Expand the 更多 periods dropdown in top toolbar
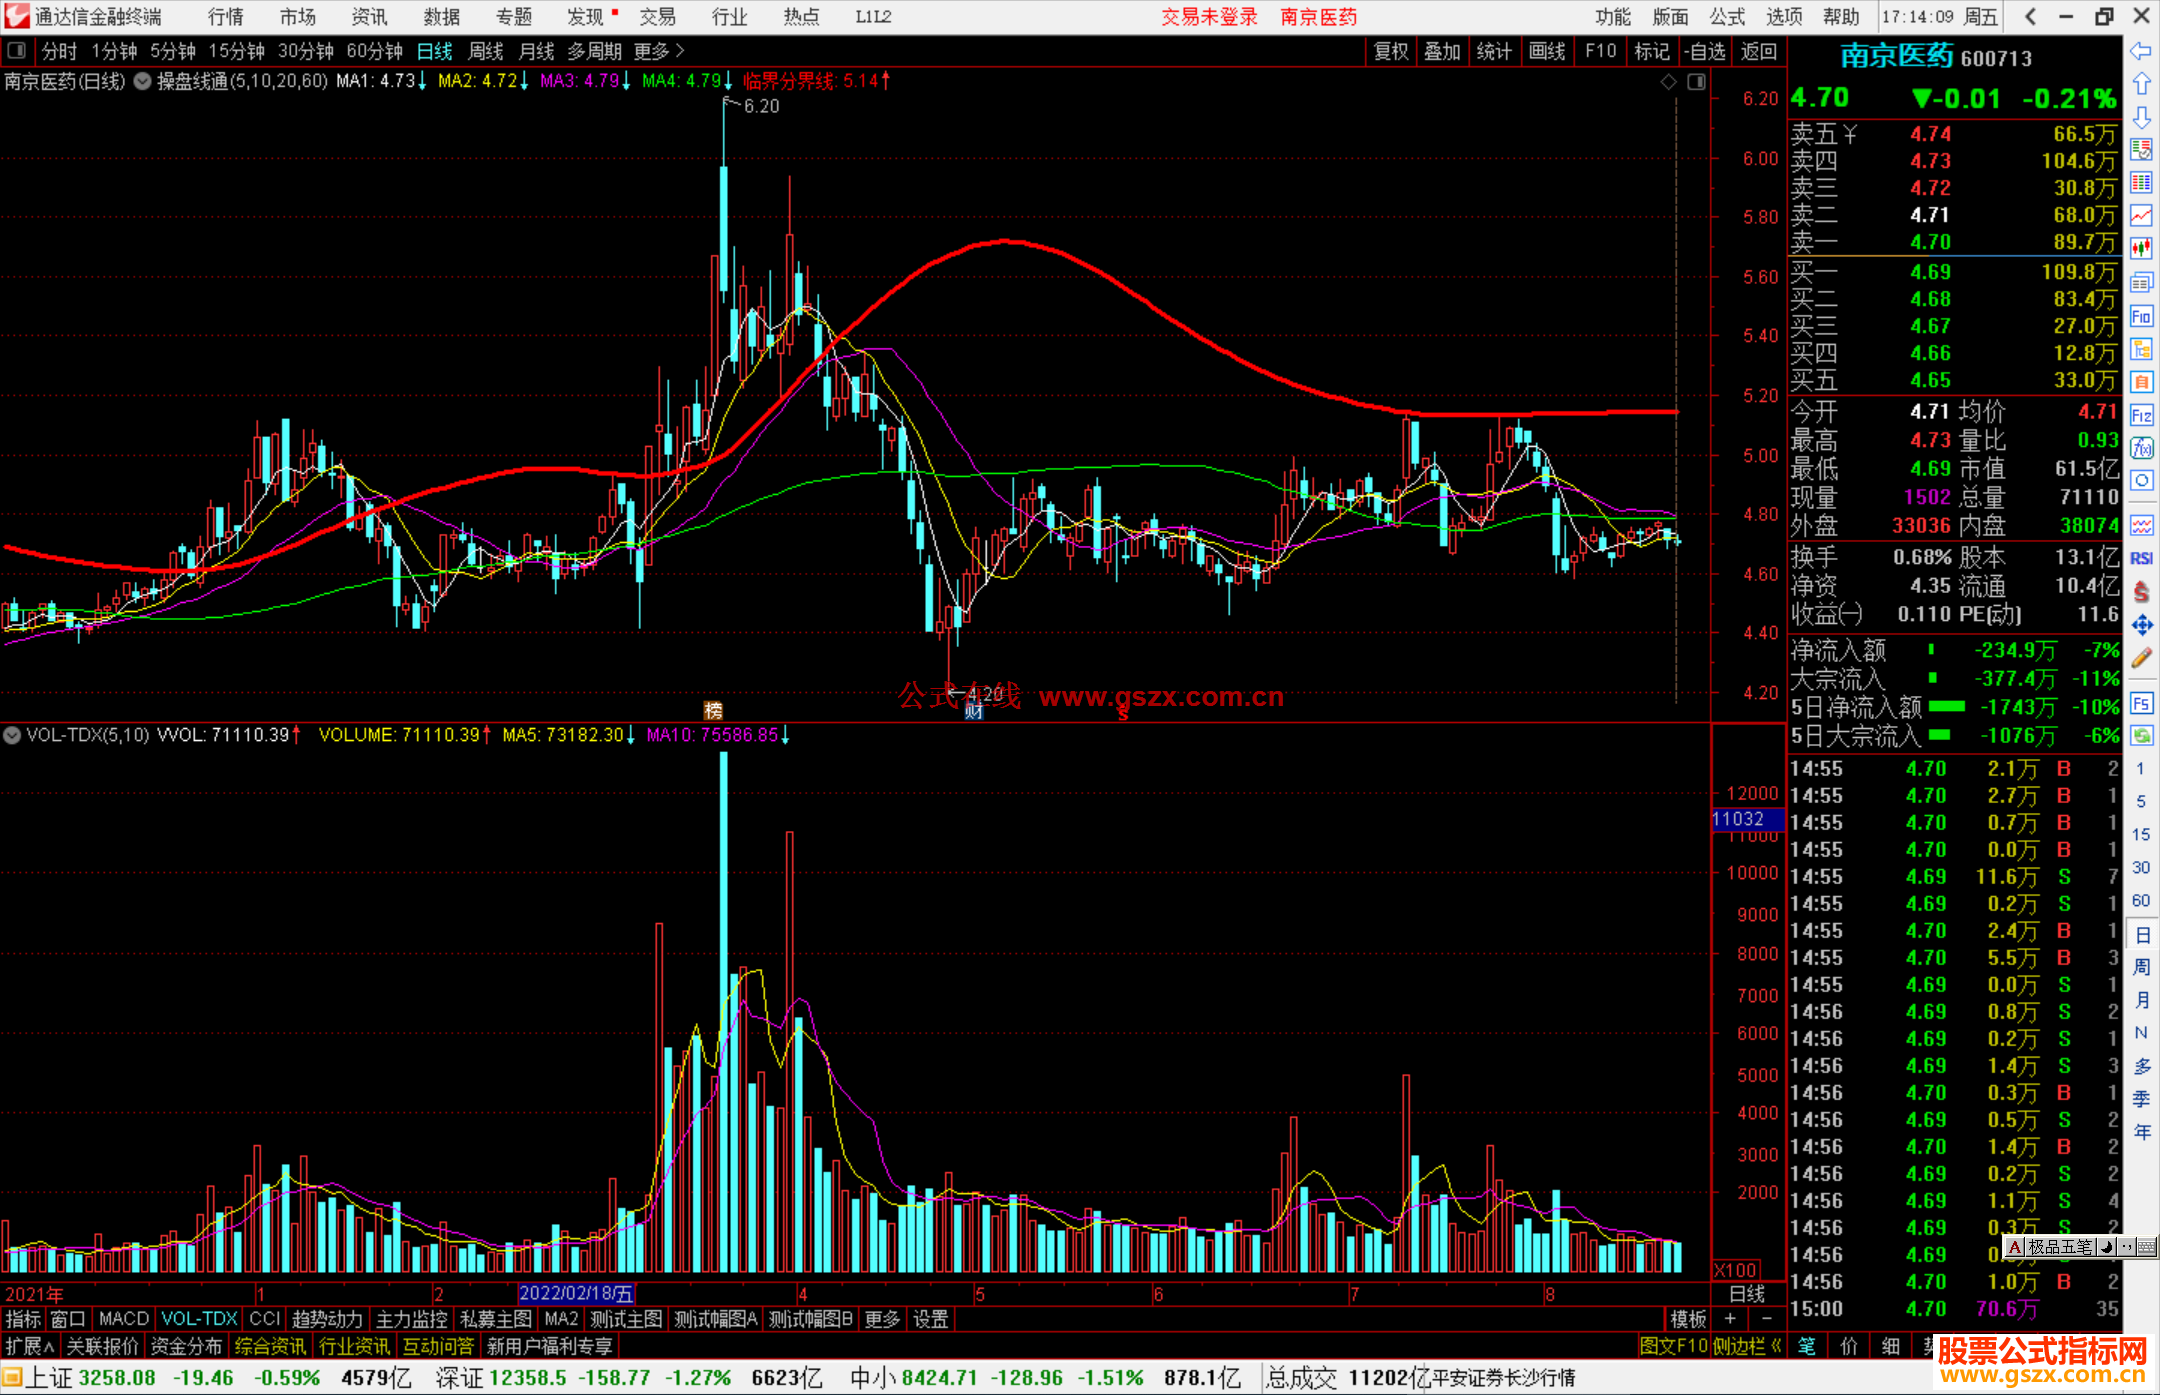 click(659, 51)
